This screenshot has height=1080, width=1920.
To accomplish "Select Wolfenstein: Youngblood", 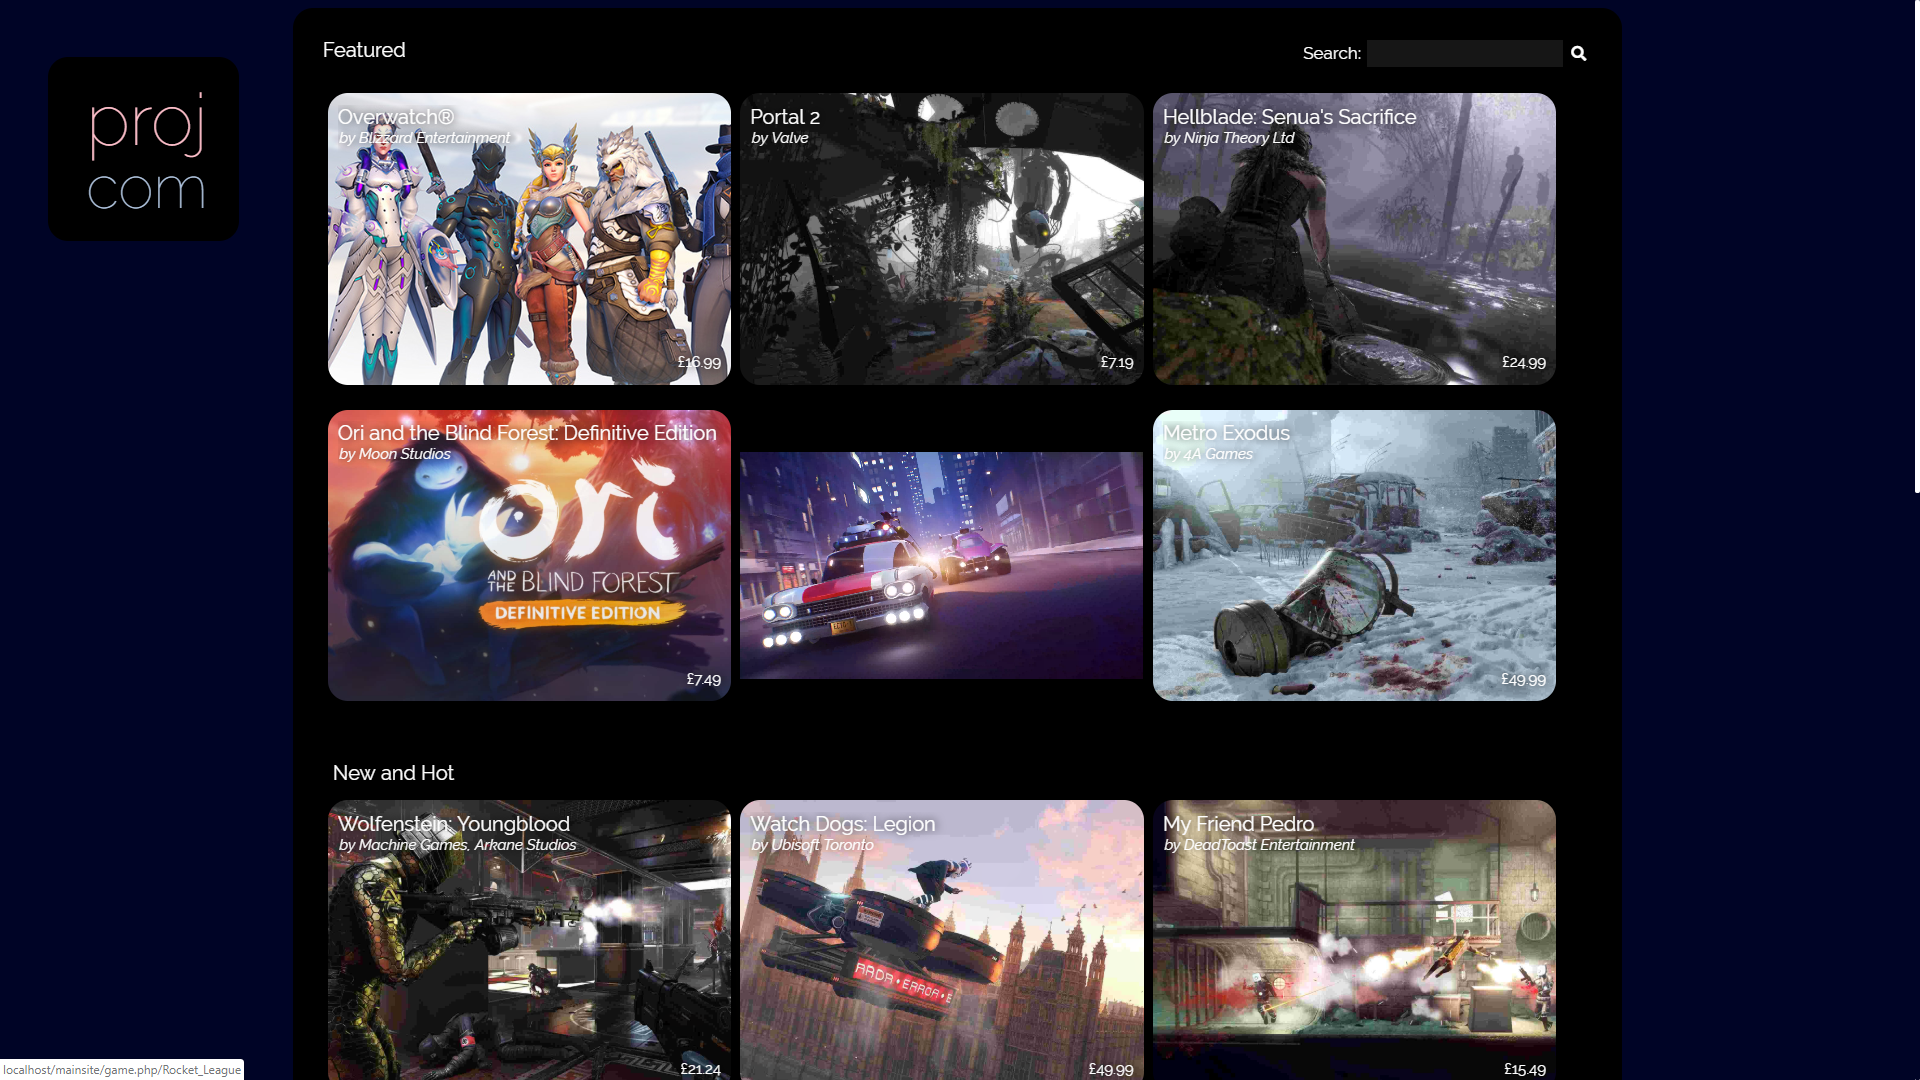I will (528, 940).
